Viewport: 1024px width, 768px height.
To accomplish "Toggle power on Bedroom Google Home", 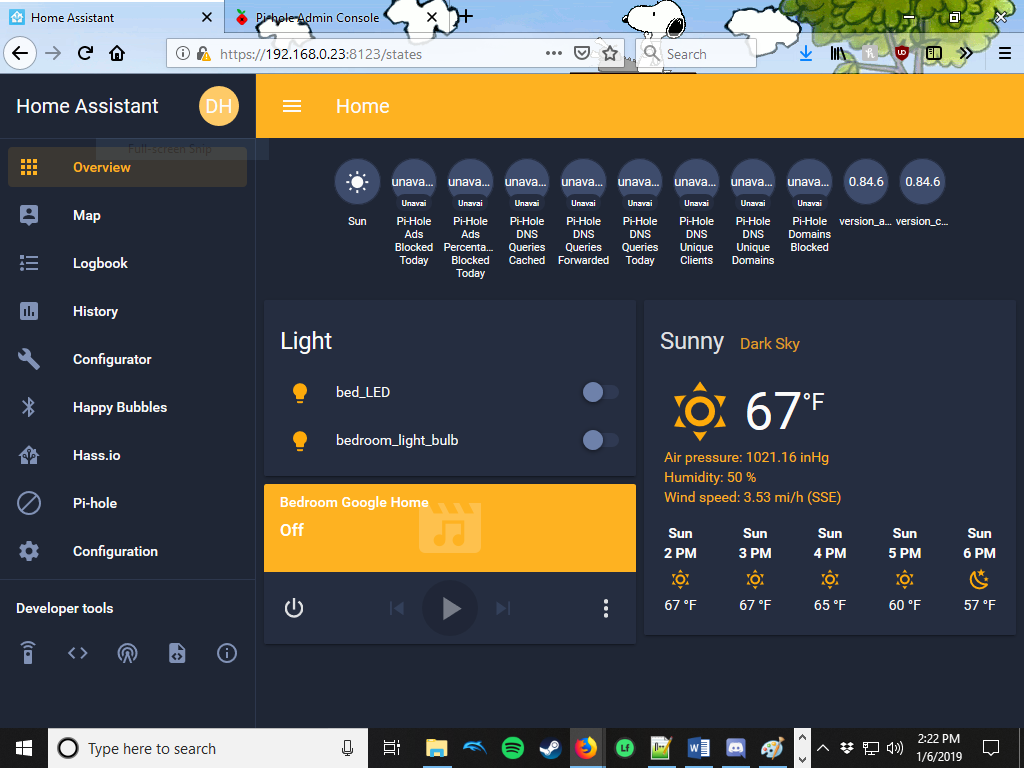I will pos(294,607).
